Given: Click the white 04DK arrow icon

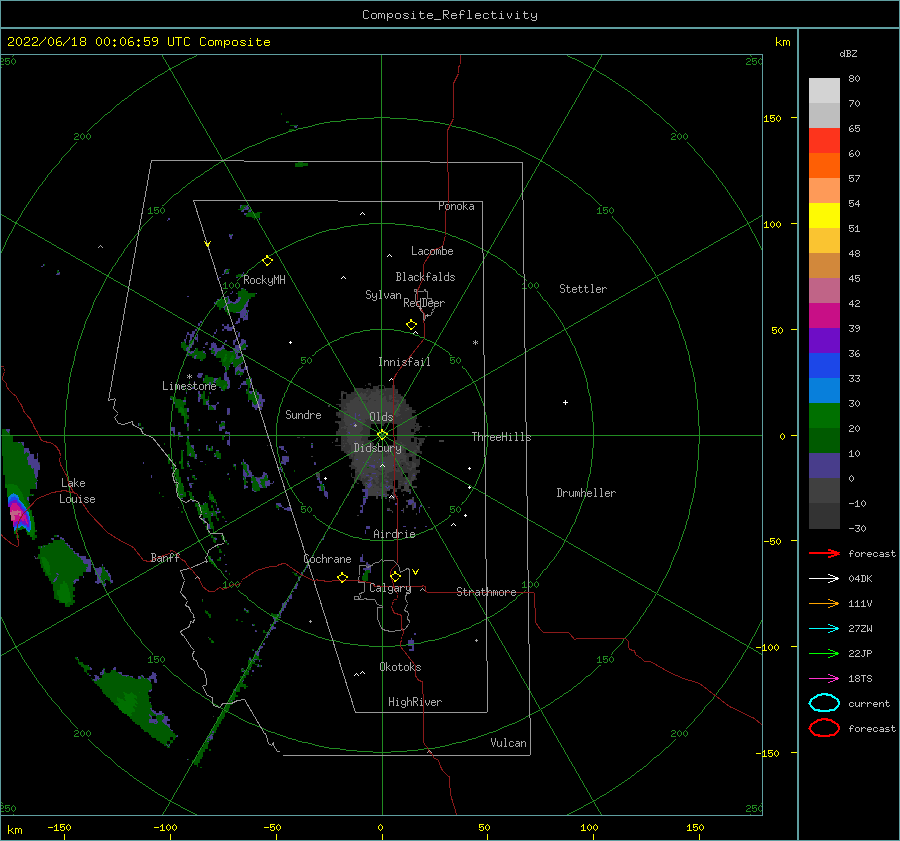Looking at the screenshot, I should [x=824, y=579].
